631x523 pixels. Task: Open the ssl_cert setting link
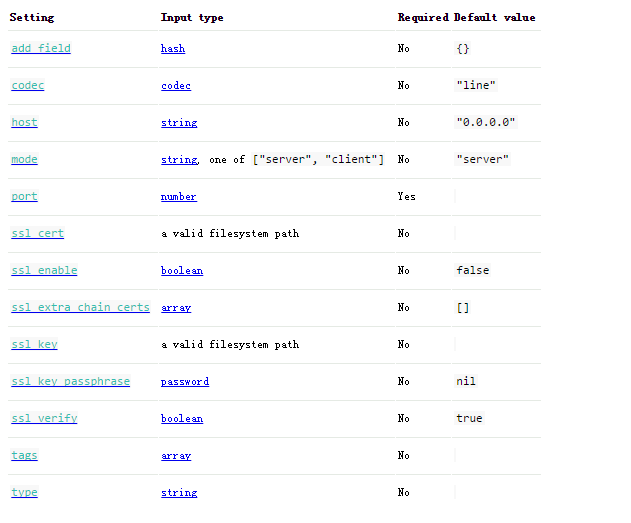click(37, 234)
